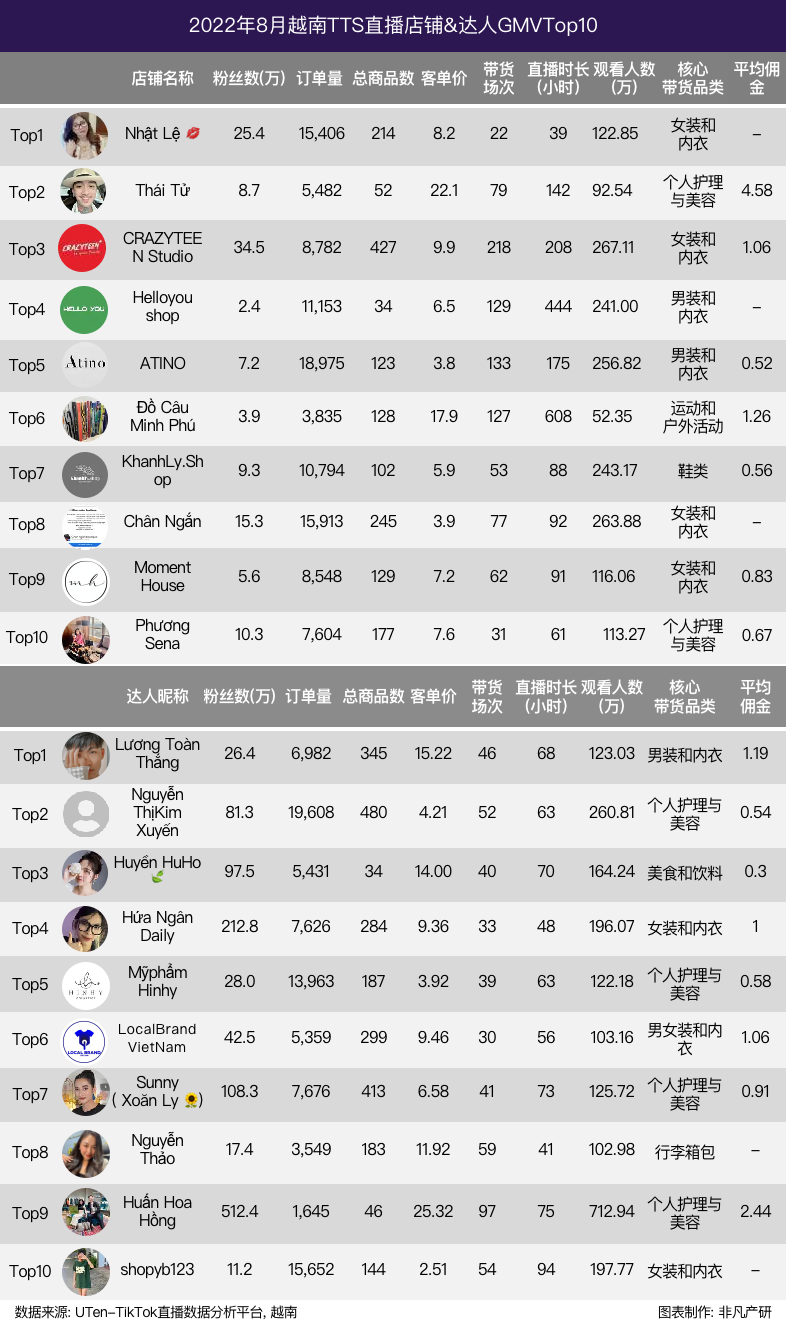Click the blue LocalBrand VietNam logo
790x1328 pixels.
(x=84, y=1040)
